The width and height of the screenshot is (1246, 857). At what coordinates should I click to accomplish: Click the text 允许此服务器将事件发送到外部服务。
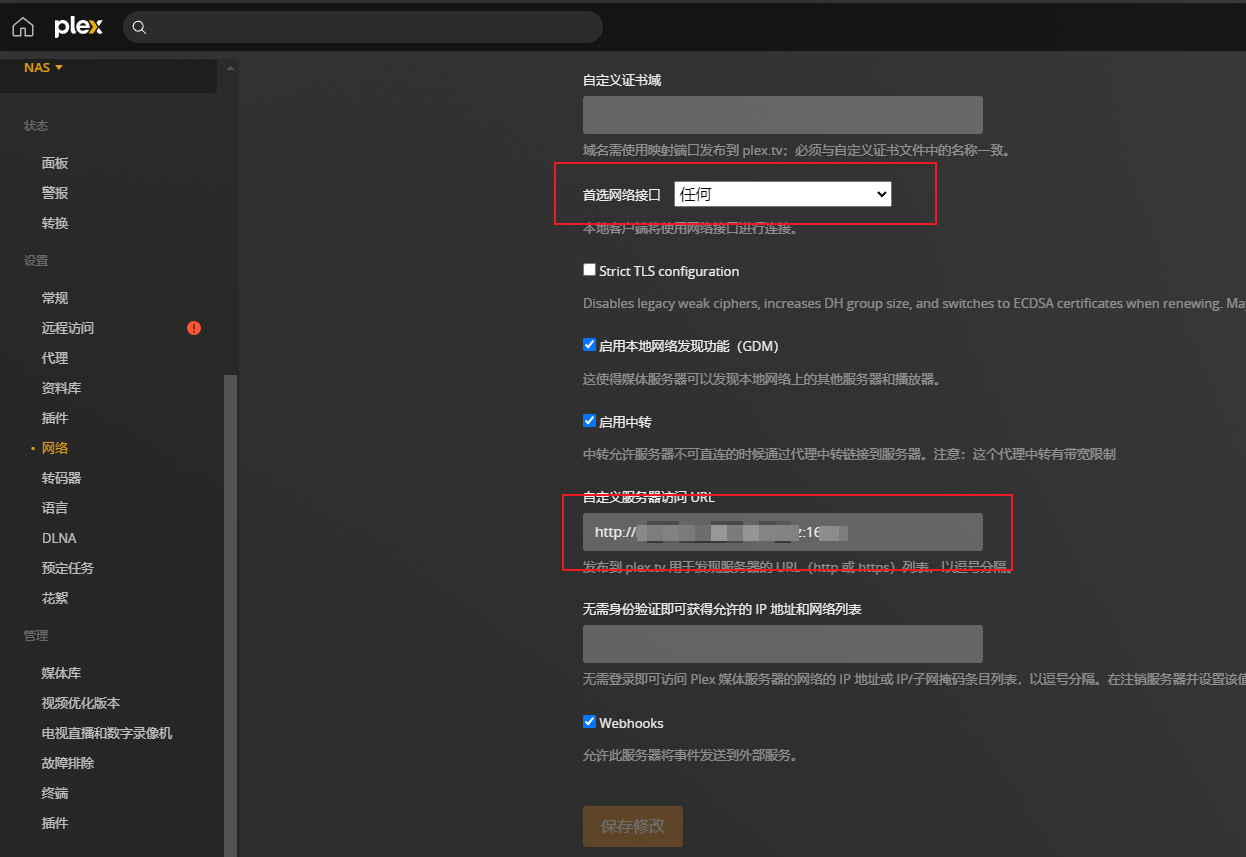pyautogui.click(x=690, y=755)
